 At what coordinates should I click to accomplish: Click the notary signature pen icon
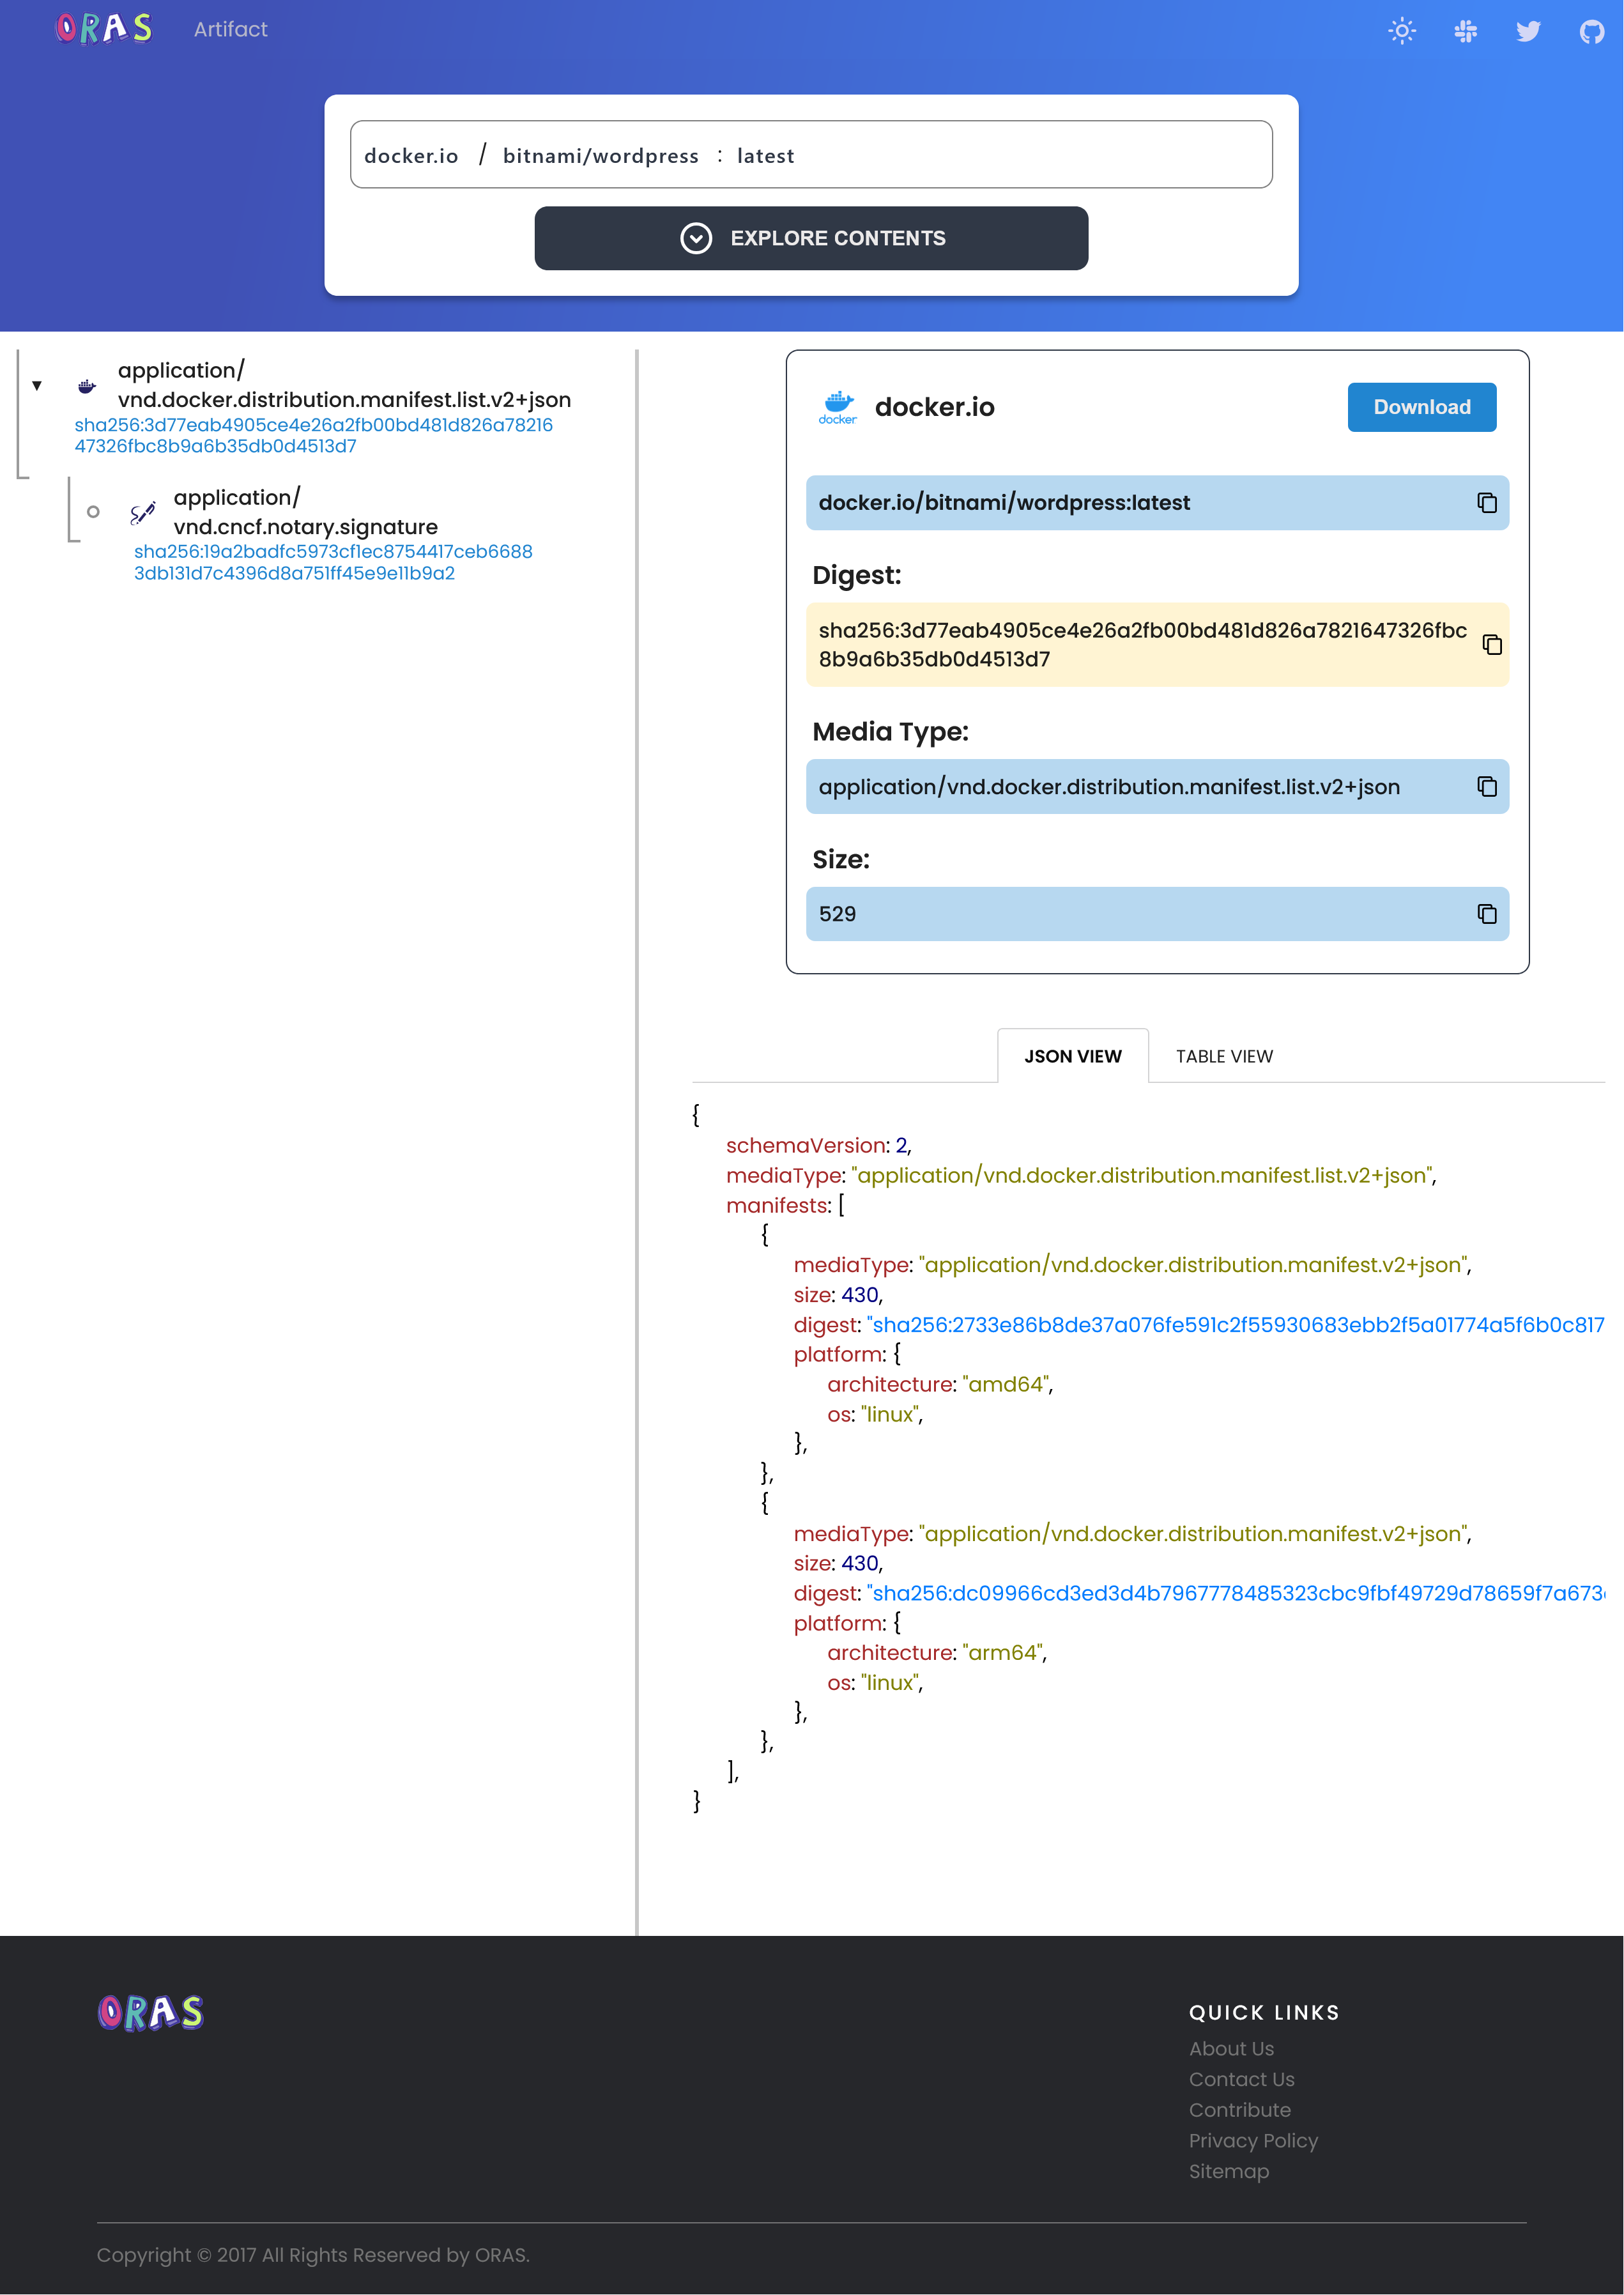click(x=143, y=512)
